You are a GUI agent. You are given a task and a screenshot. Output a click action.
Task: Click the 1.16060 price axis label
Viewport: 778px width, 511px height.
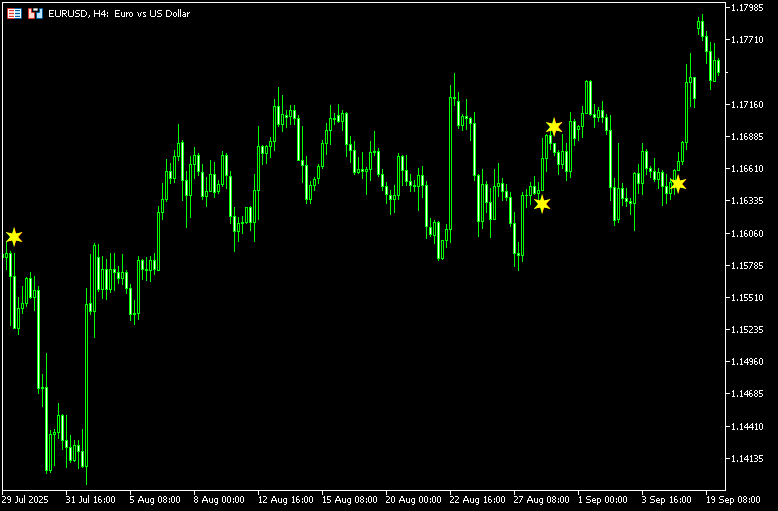[x=748, y=233]
